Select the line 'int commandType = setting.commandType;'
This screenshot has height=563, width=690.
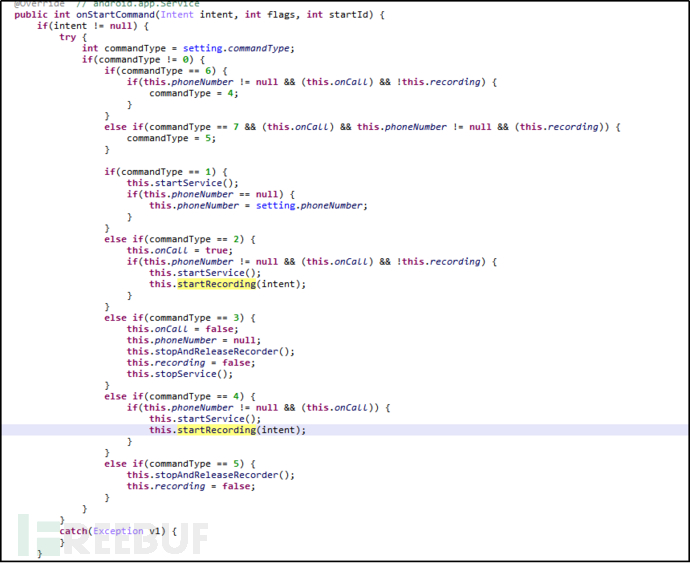click(x=188, y=48)
